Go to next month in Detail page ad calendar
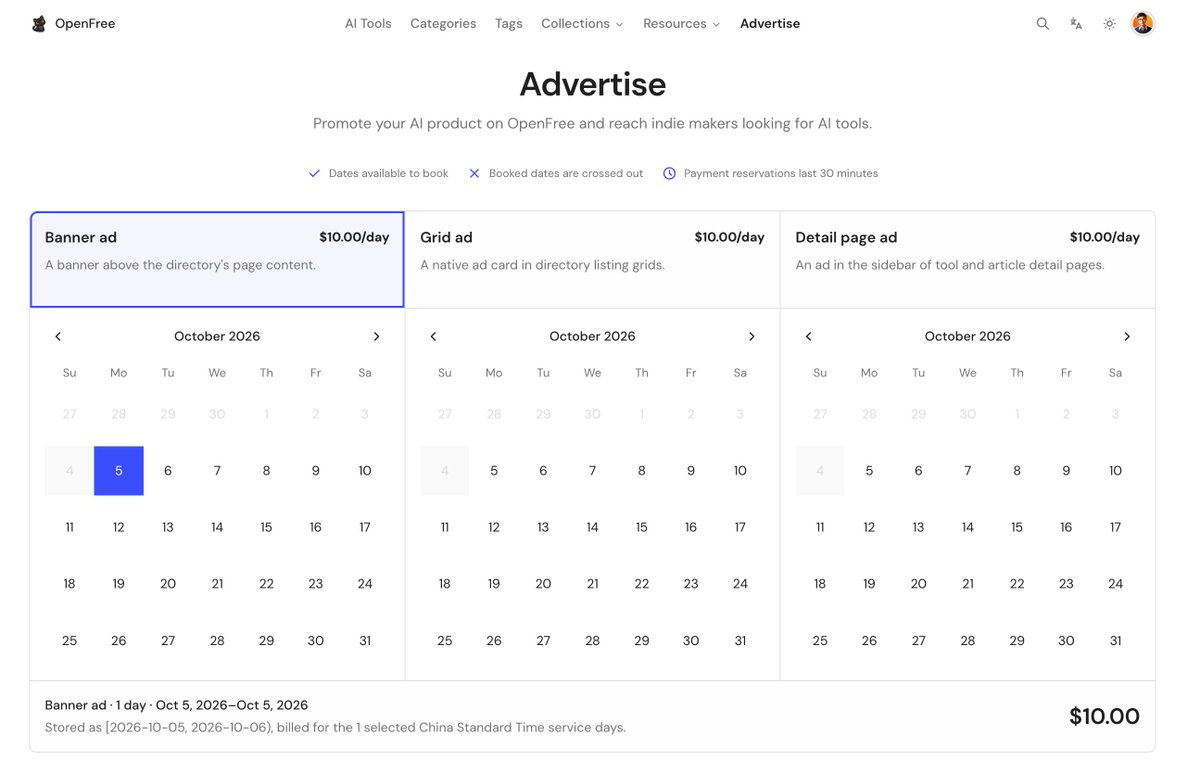This screenshot has height=773, width=1200. pos(1127,336)
